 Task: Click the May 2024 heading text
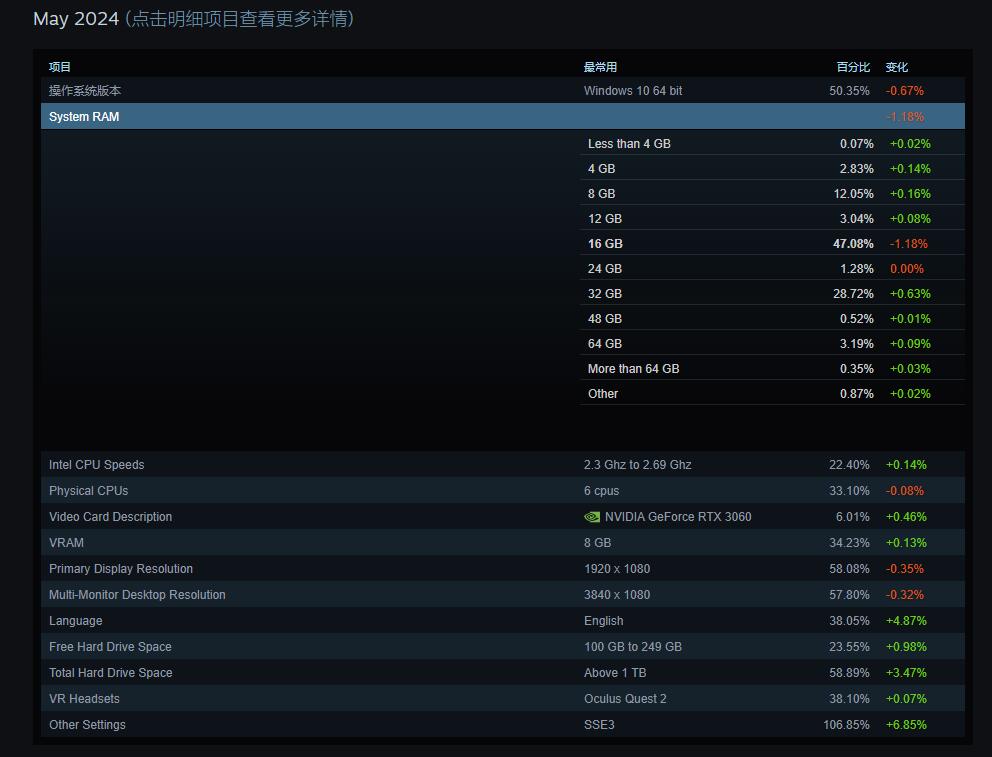[76, 19]
